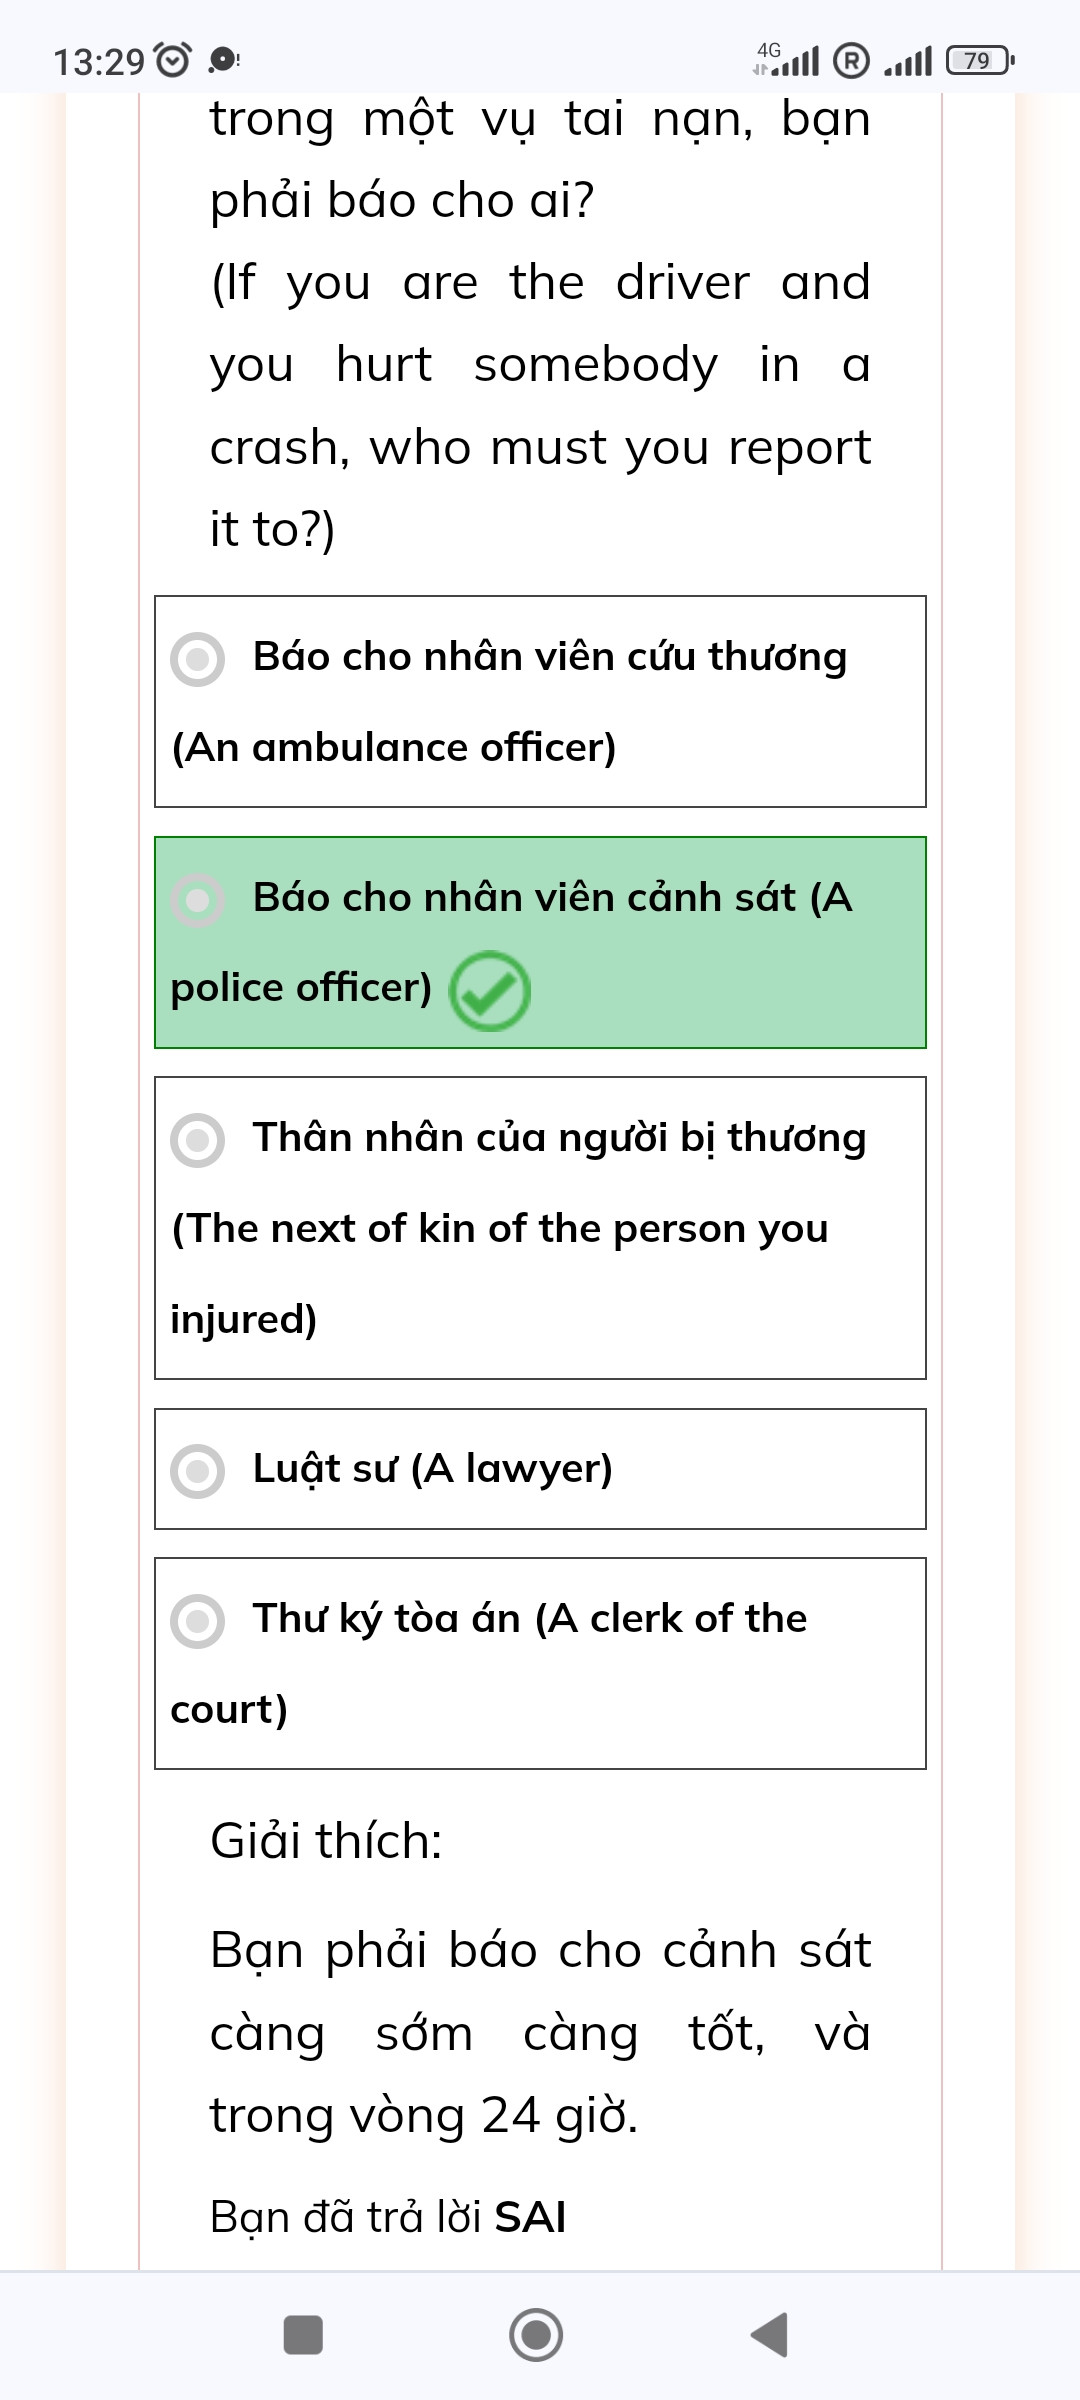The width and height of the screenshot is (1080, 2400).
Task: Tap the 'Giải thích:' explanation heading
Action: click(326, 1840)
